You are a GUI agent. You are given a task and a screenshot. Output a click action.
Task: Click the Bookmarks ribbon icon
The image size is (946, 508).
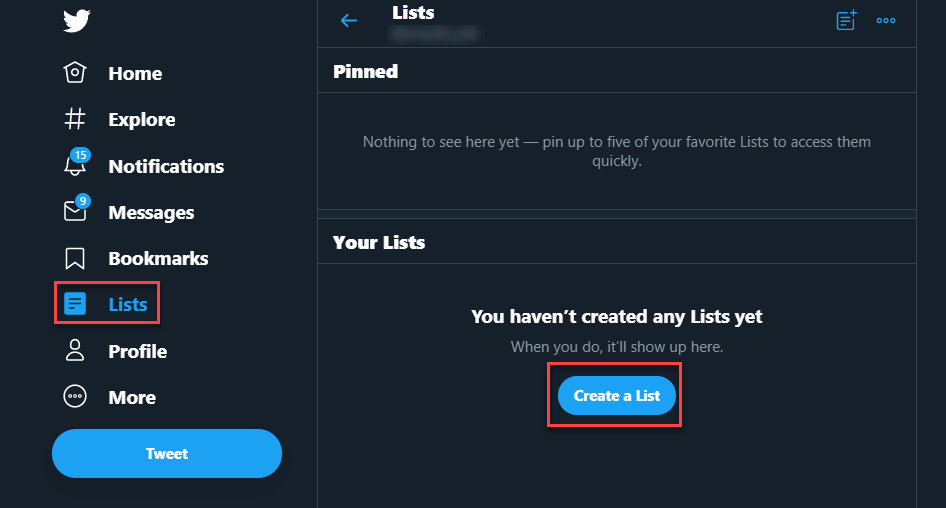[75, 259]
